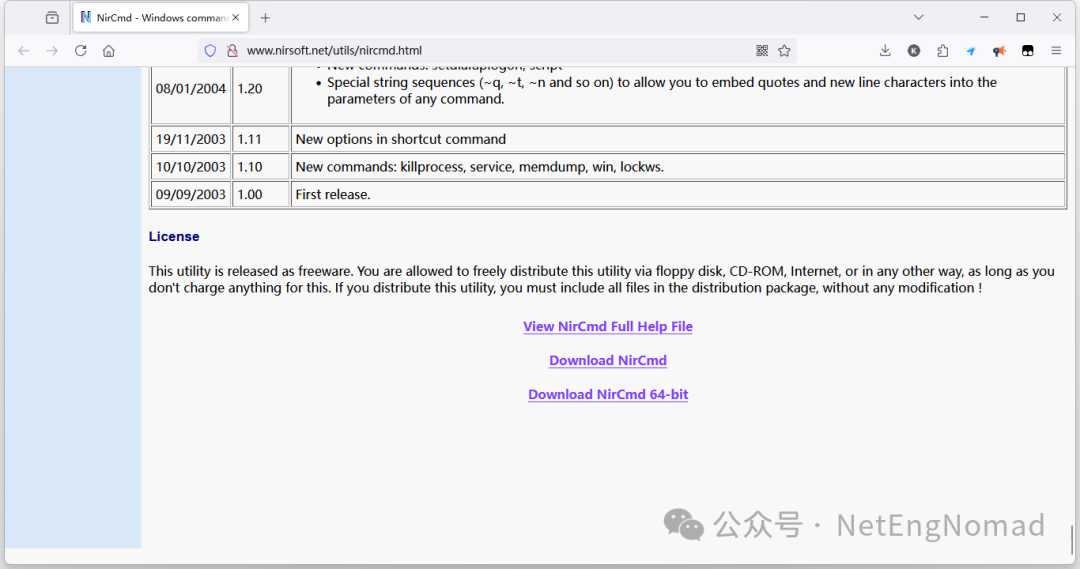Open the QR code icon in address bar
This screenshot has height=569, width=1080.
(x=762, y=50)
